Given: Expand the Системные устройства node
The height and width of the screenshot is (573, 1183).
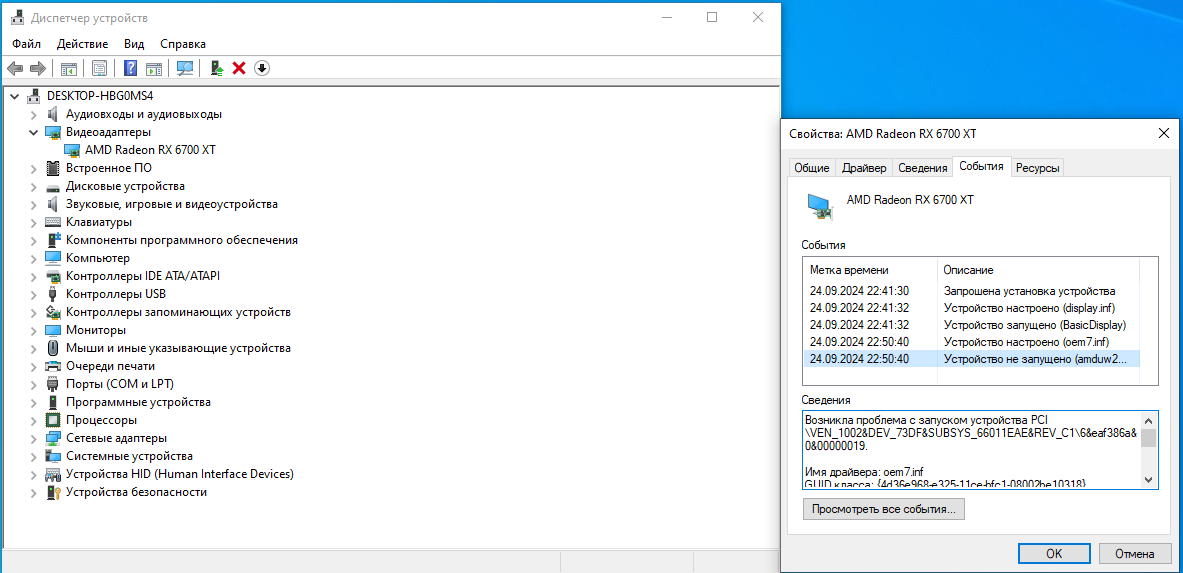Looking at the screenshot, I should pos(33,457).
